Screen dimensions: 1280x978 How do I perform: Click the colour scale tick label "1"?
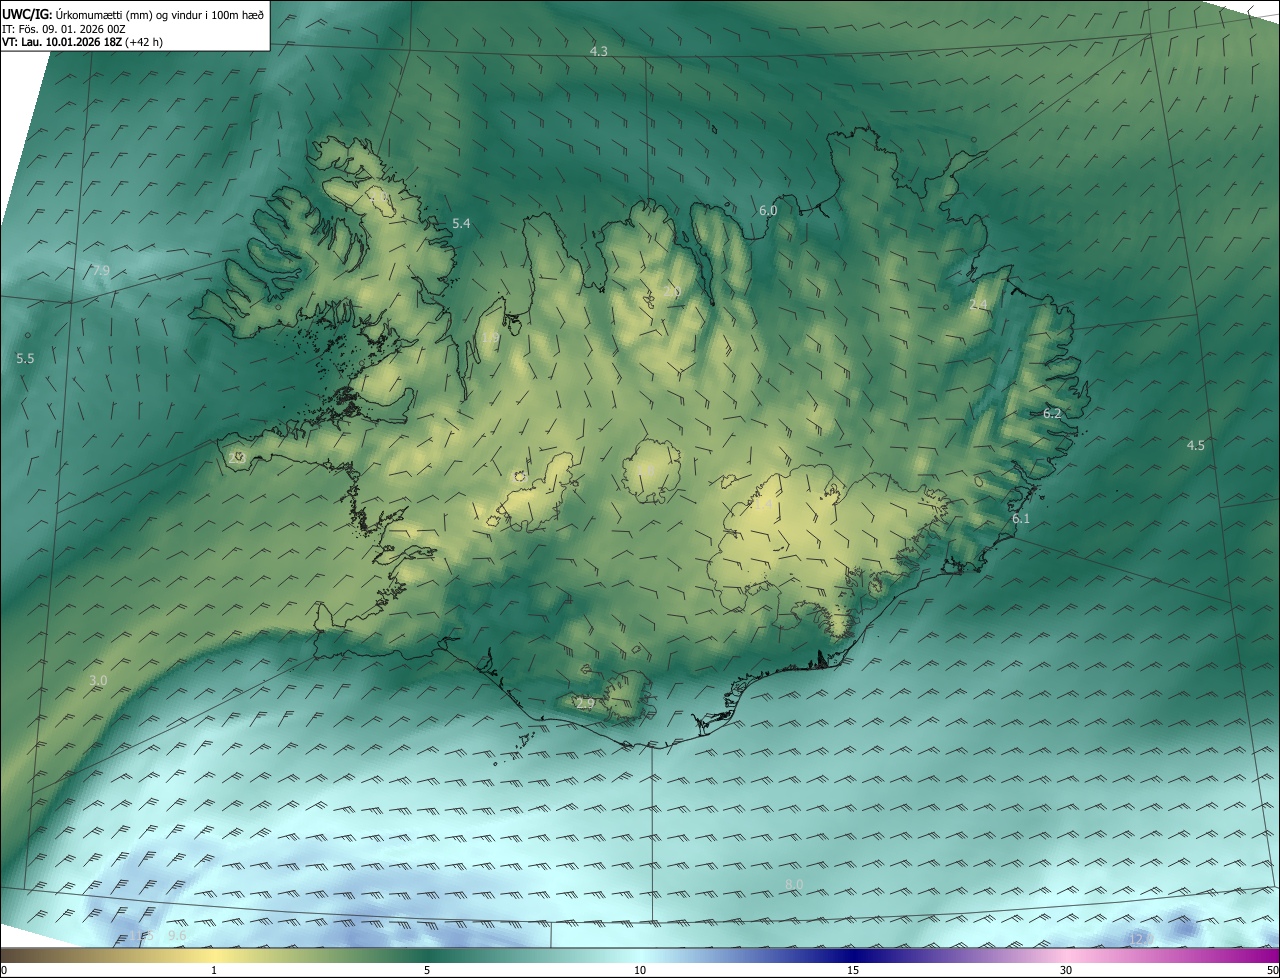[x=214, y=970]
